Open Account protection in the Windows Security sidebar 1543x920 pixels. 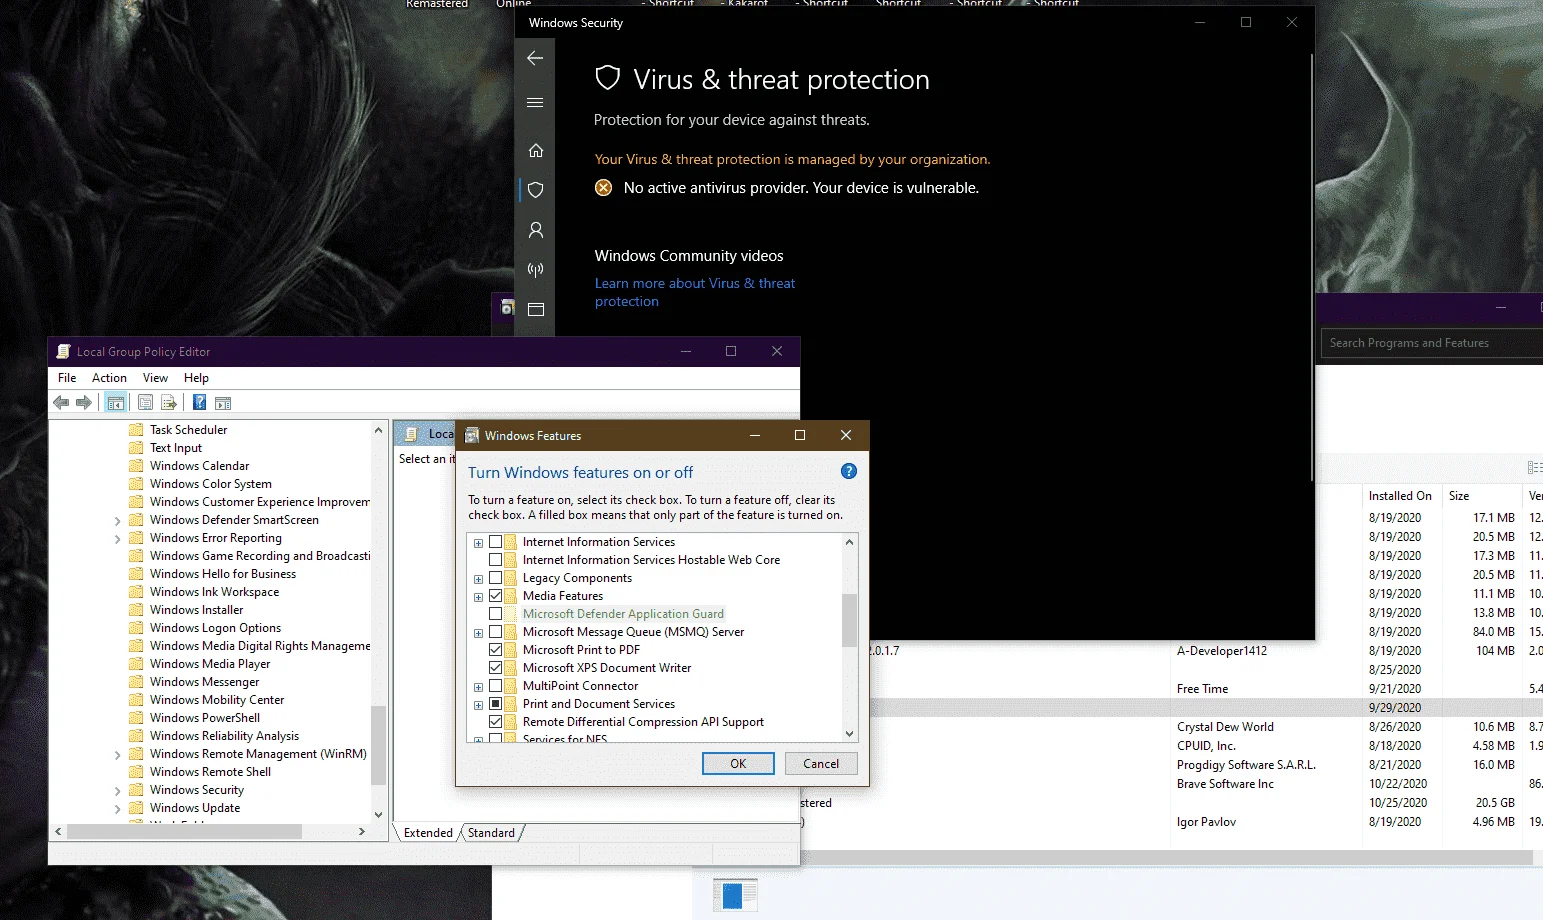tap(536, 230)
